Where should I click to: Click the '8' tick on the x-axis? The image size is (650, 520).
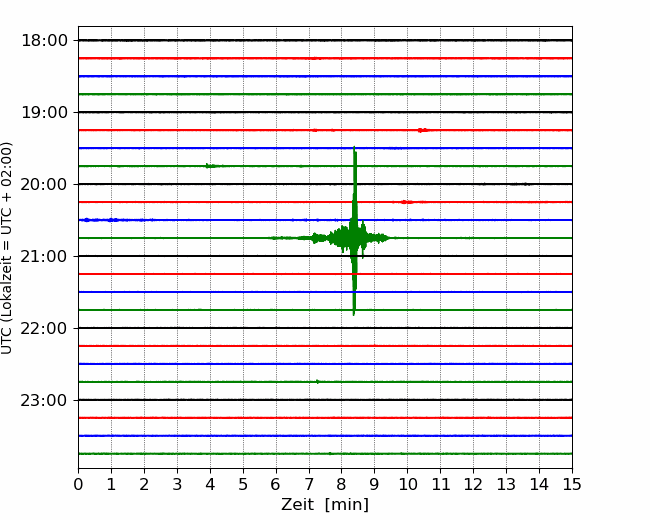coord(342,484)
